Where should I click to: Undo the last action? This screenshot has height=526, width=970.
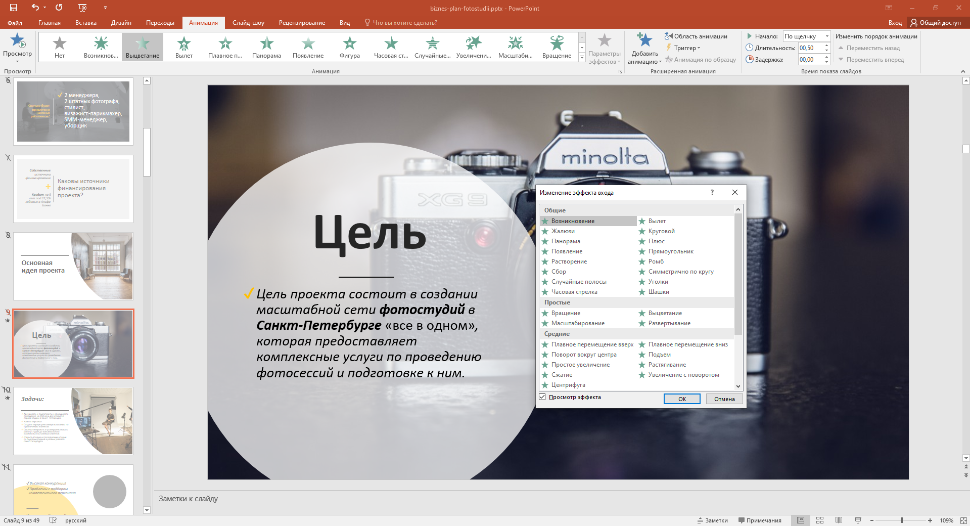point(35,7)
